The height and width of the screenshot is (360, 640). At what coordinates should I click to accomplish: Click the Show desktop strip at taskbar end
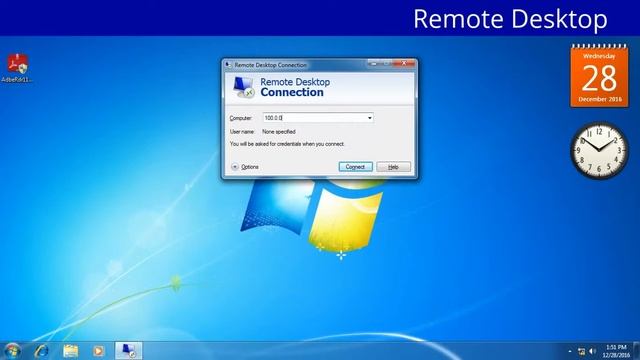coord(637,351)
